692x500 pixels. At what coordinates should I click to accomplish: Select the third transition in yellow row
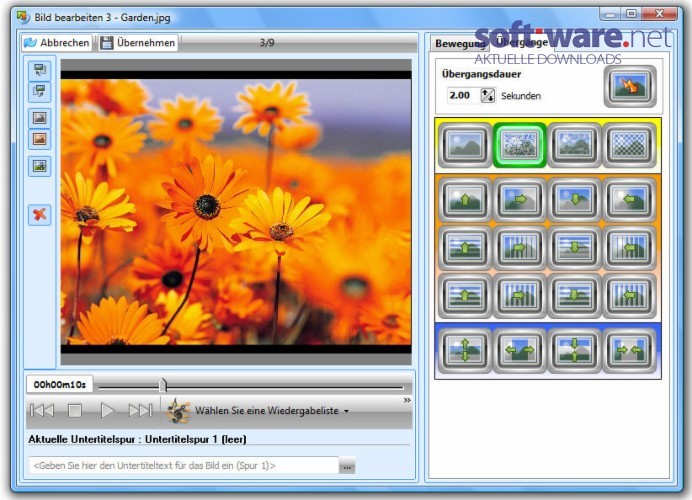(574, 145)
